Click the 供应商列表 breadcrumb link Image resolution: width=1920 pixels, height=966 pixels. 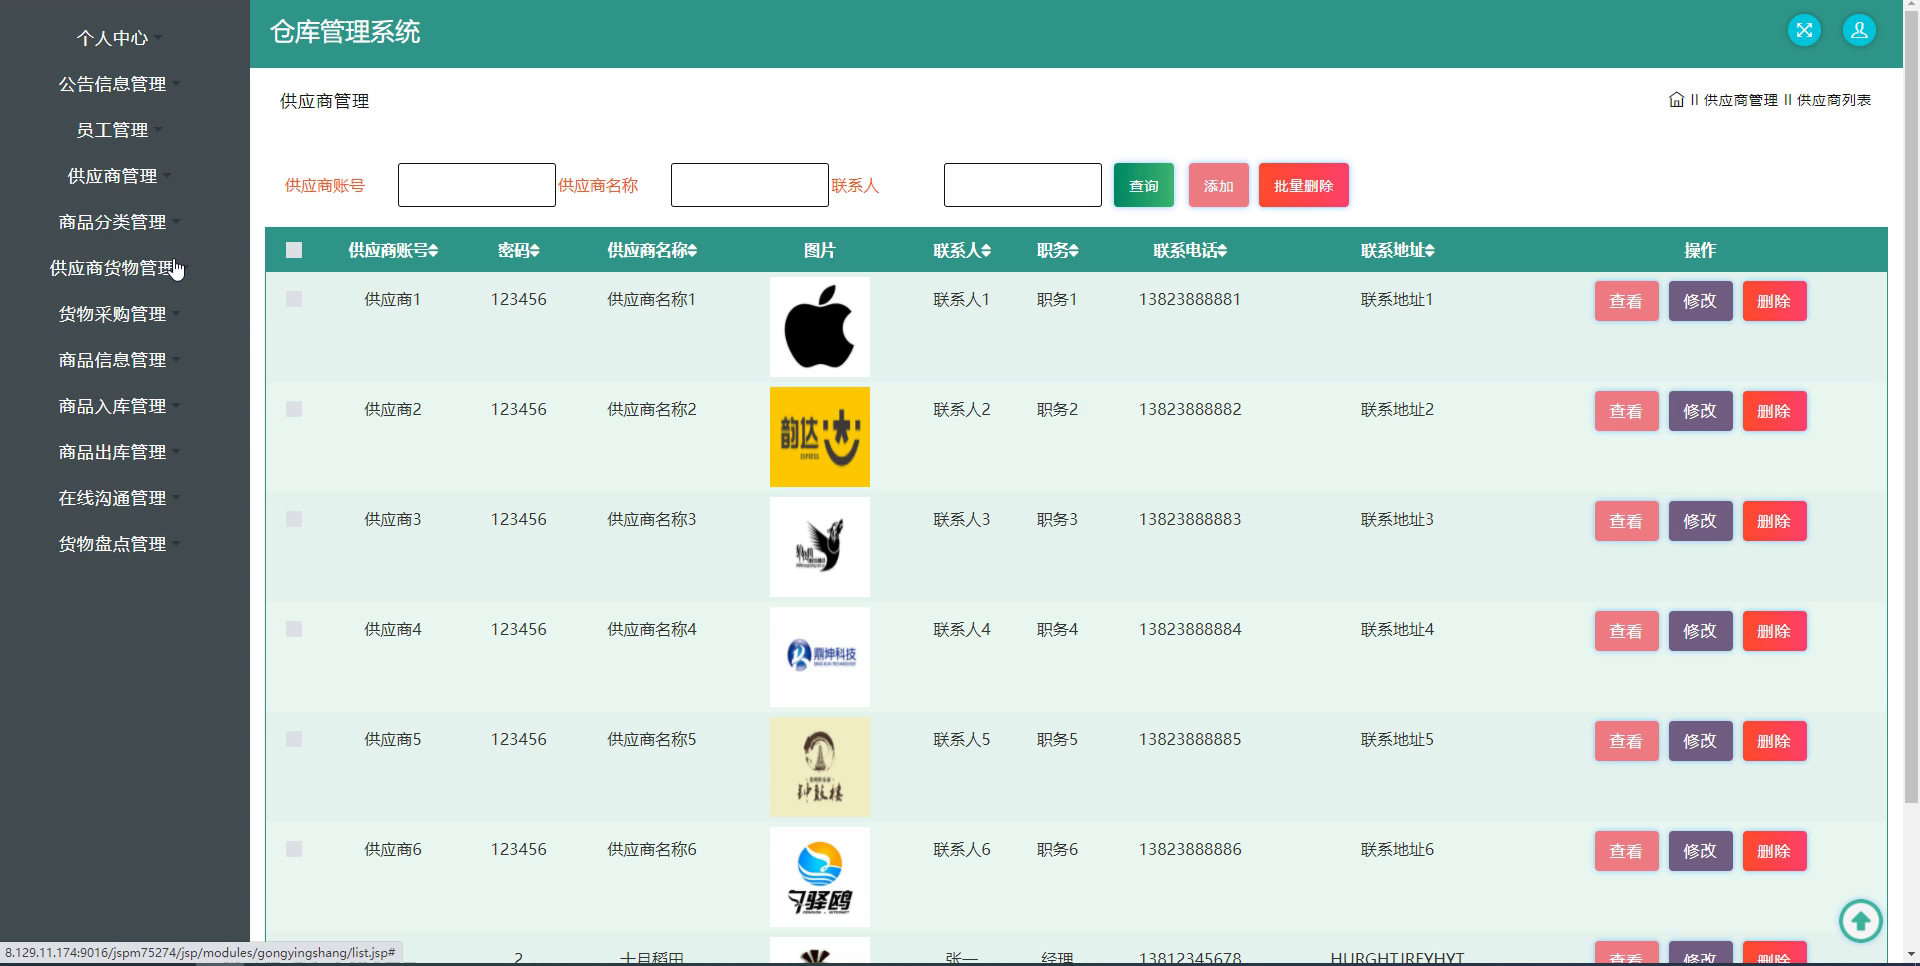coord(1834,100)
